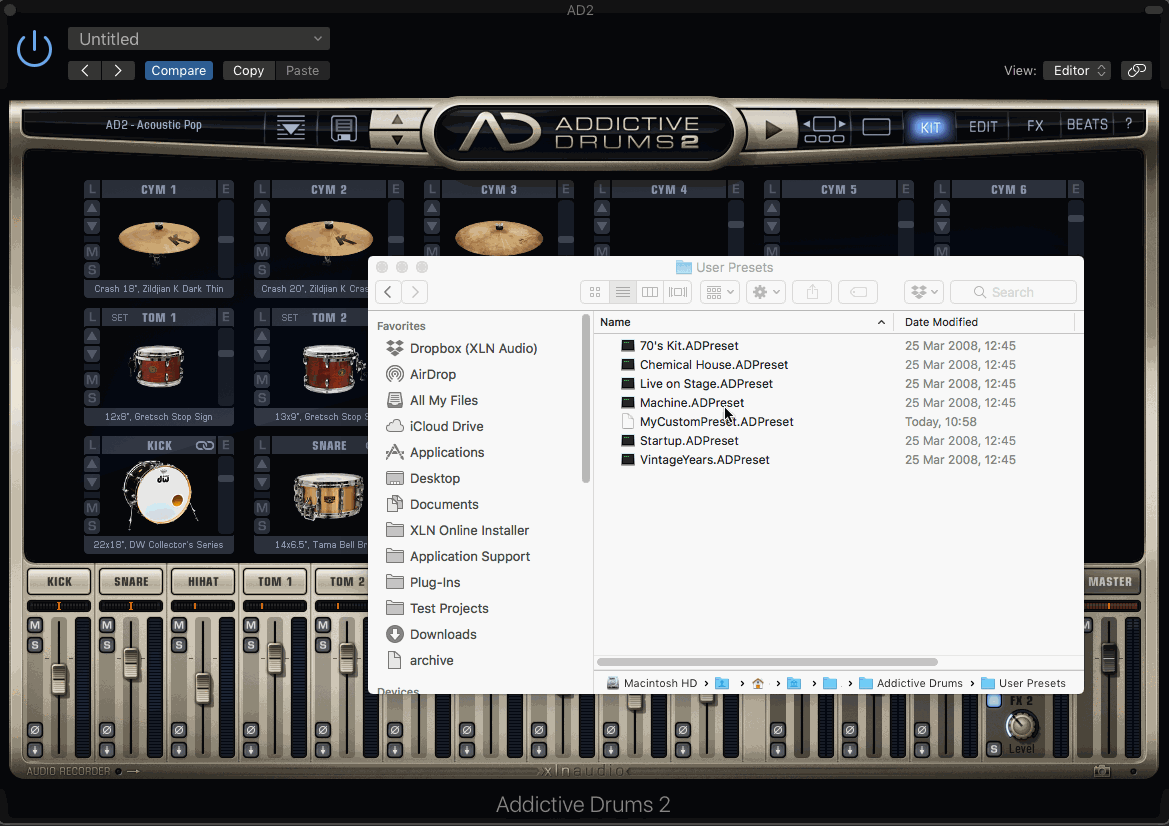Click the KICK channel volume fader
The image size is (1169, 826).
pos(58,680)
